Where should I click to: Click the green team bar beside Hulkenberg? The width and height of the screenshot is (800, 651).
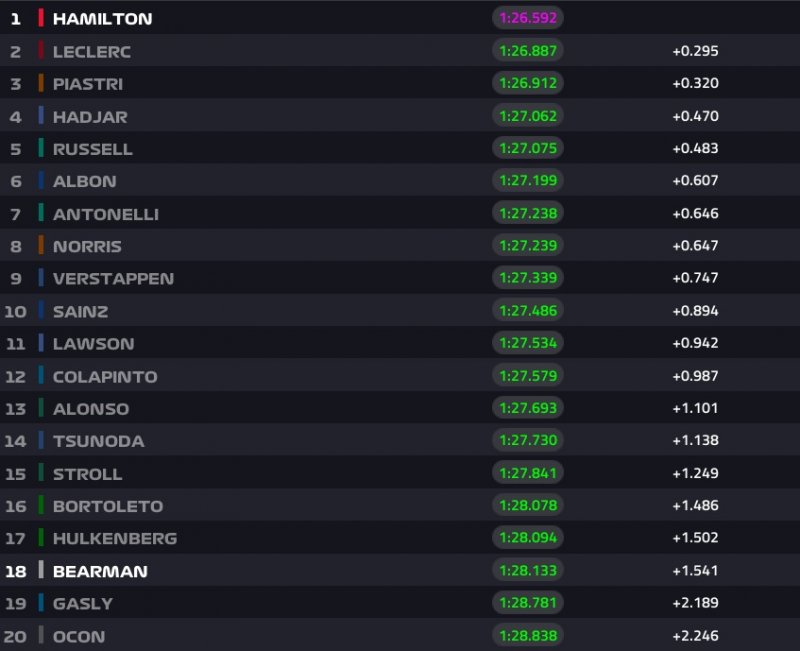coord(41,538)
